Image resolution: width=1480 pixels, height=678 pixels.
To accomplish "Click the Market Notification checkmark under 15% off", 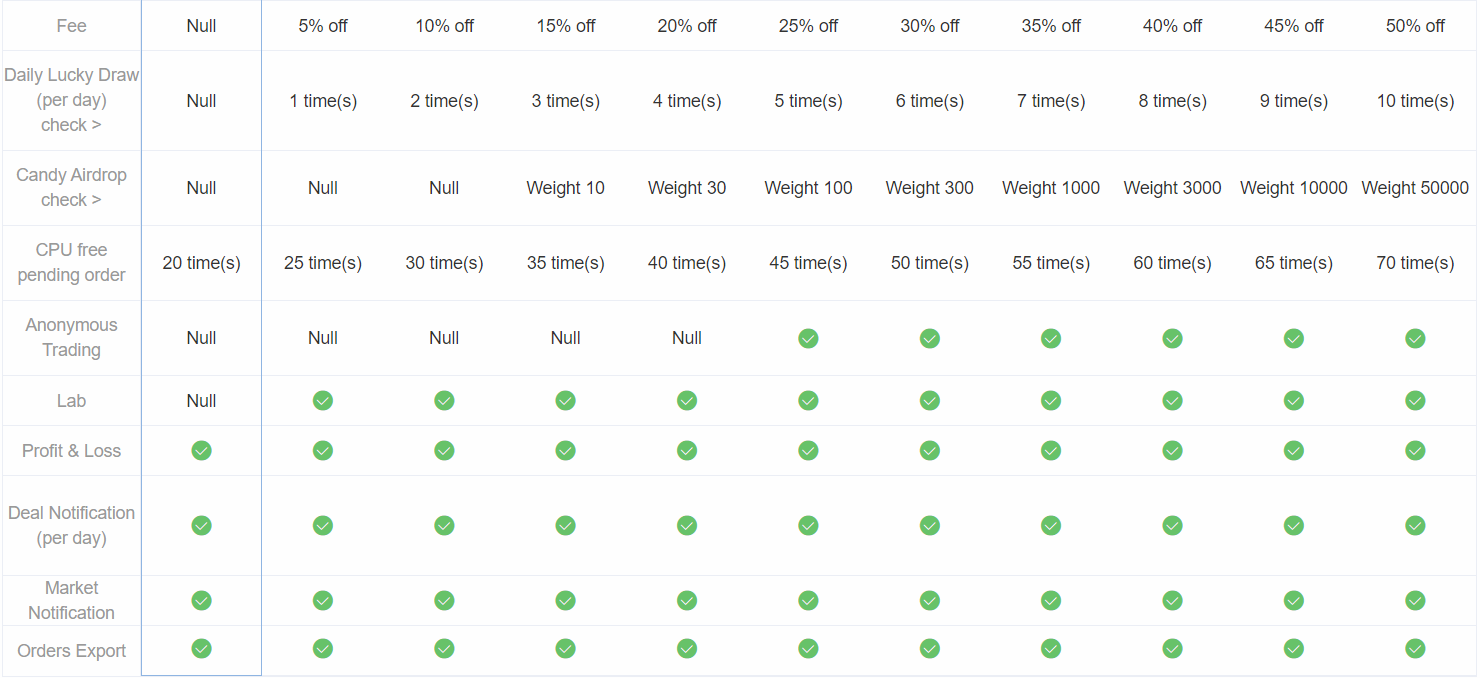I will 565,600.
